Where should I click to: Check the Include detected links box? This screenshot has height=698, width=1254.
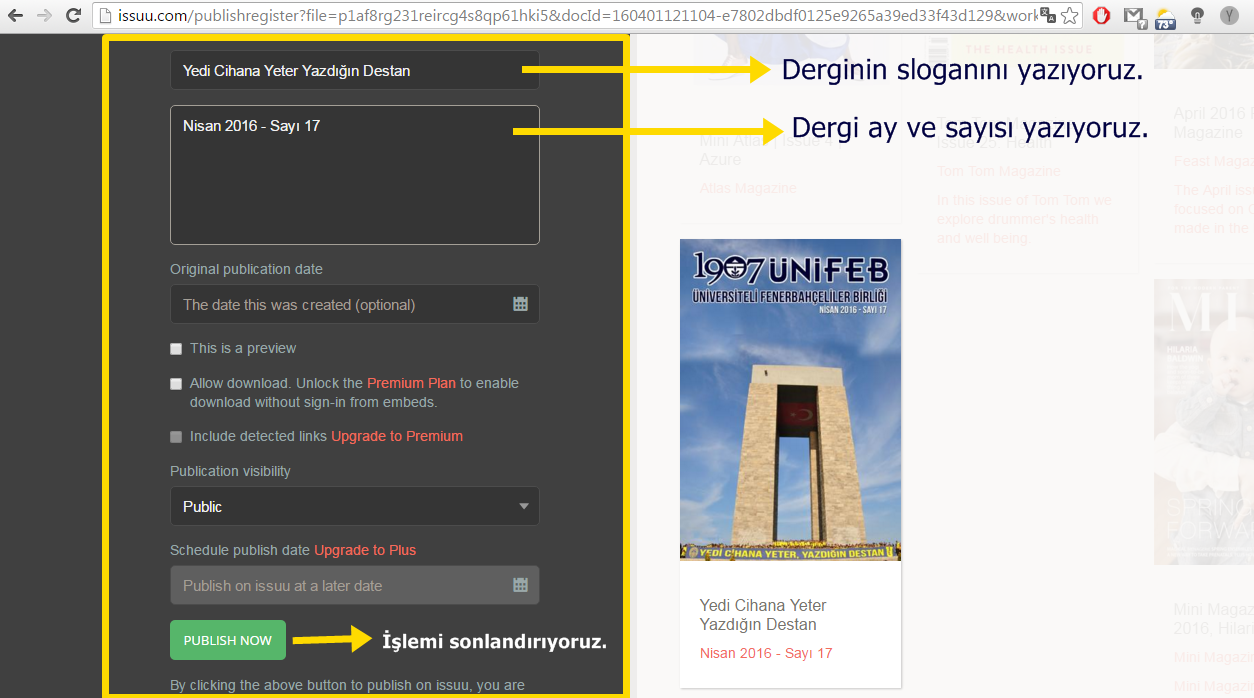[x=176, y=437]
